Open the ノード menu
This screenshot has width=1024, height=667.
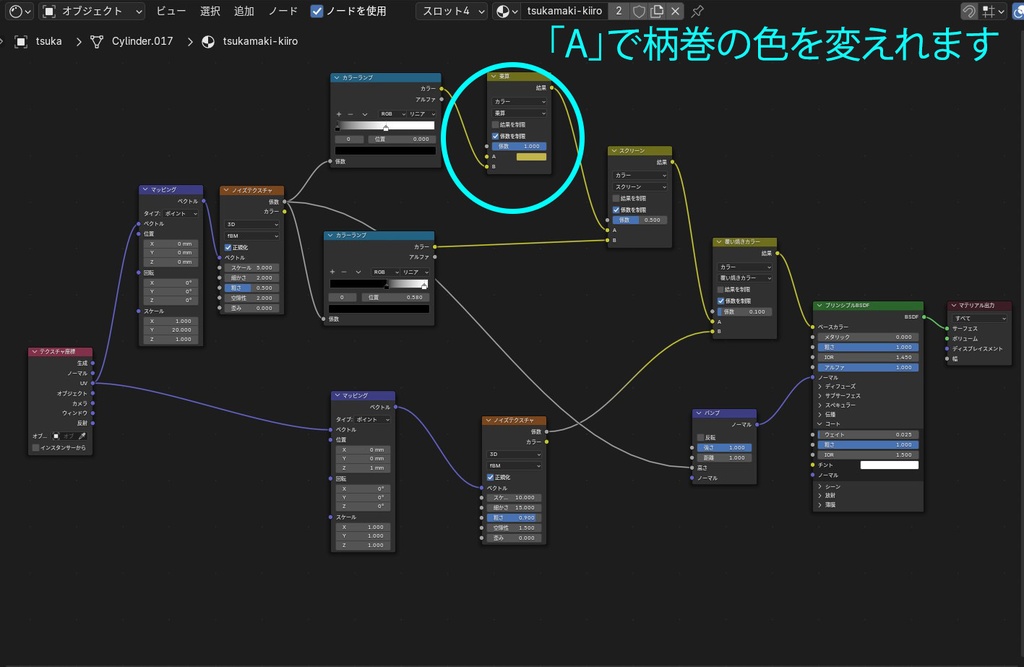coord(283,11)
